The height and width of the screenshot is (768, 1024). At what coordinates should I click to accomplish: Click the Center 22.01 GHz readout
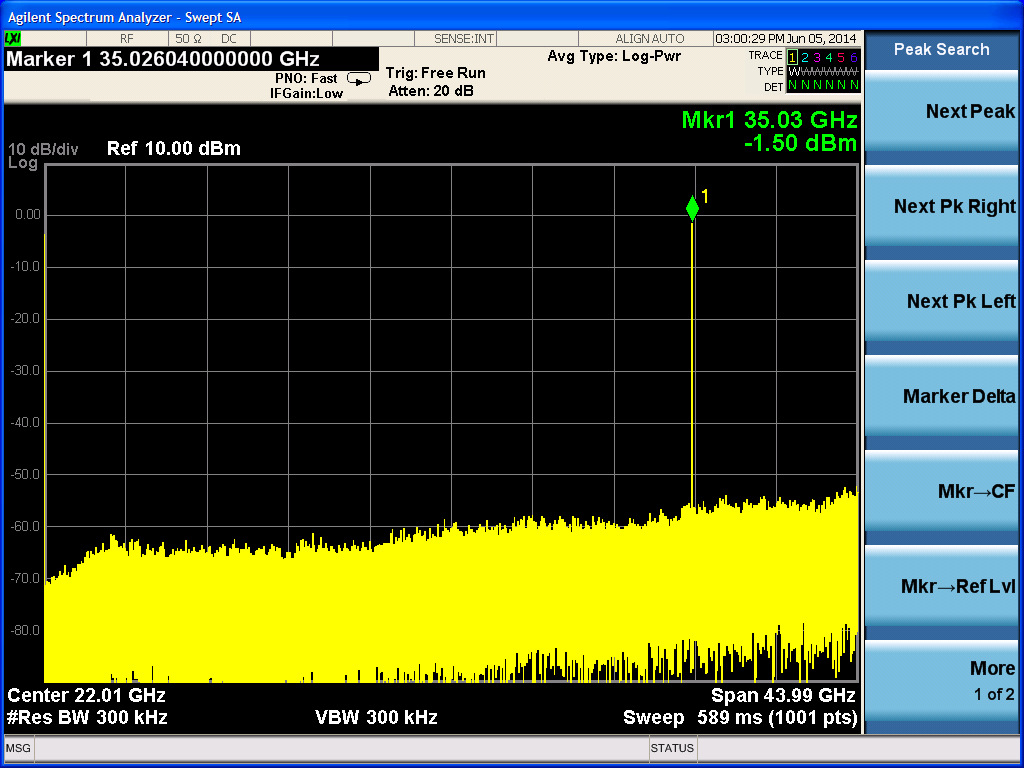87,695
